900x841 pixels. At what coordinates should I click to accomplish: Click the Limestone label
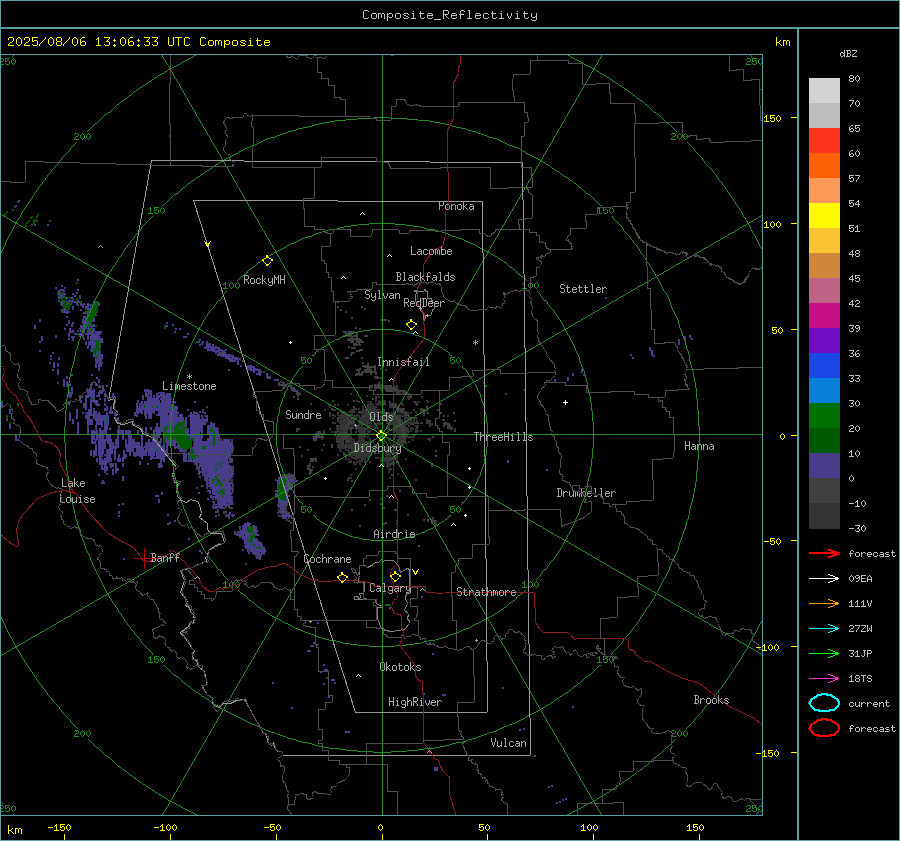coord(189,386)
